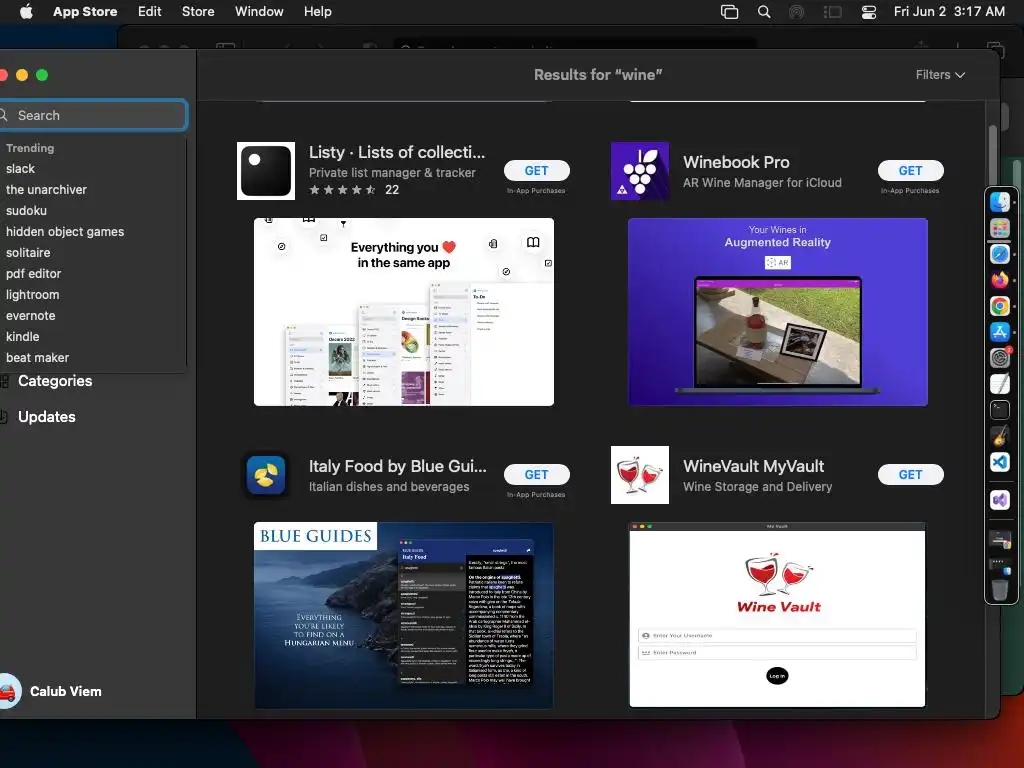
Task: Get Winebook Pro
Action: tap(910, 170)
